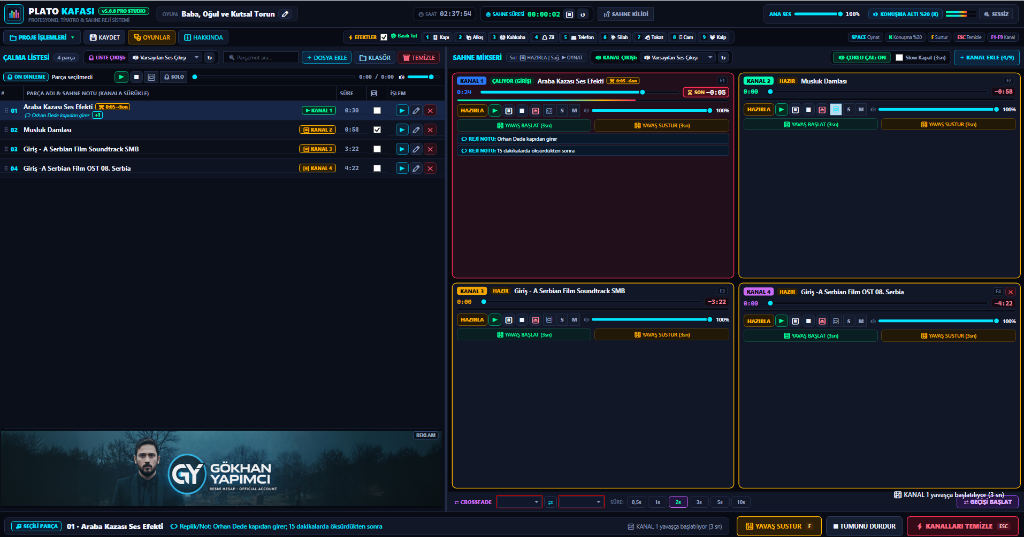The height and width of the screenshot is (537, 1024).
Task: Click Tümünü Durdur to stop all
Action: 864,526
